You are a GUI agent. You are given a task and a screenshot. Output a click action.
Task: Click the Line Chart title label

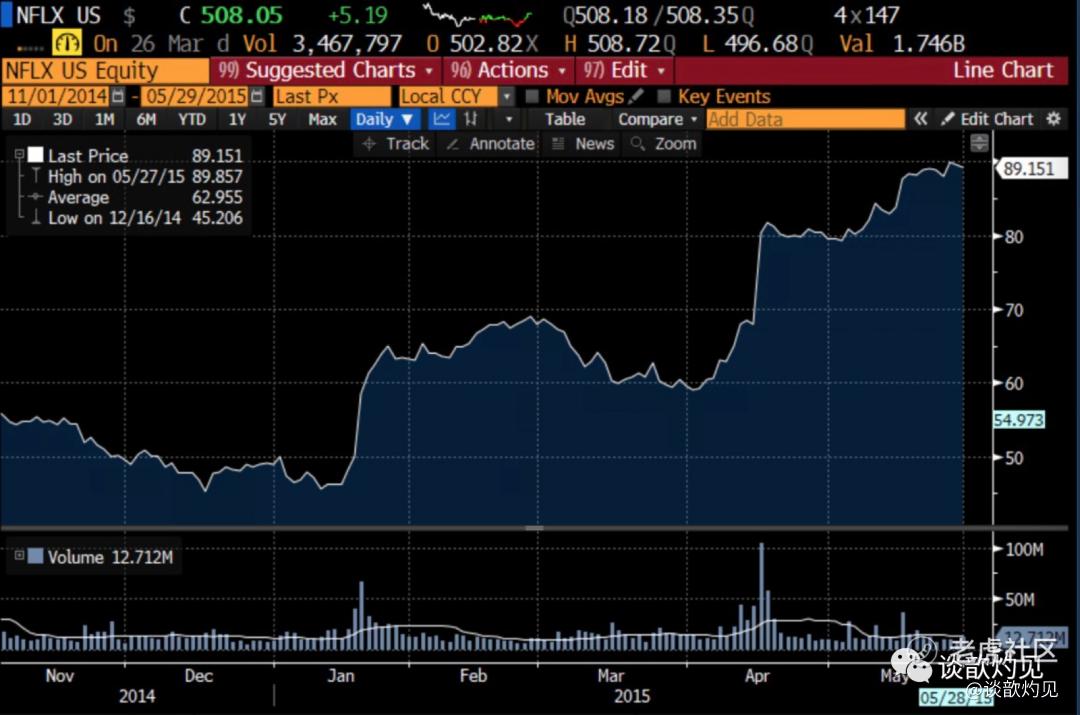1003,70
